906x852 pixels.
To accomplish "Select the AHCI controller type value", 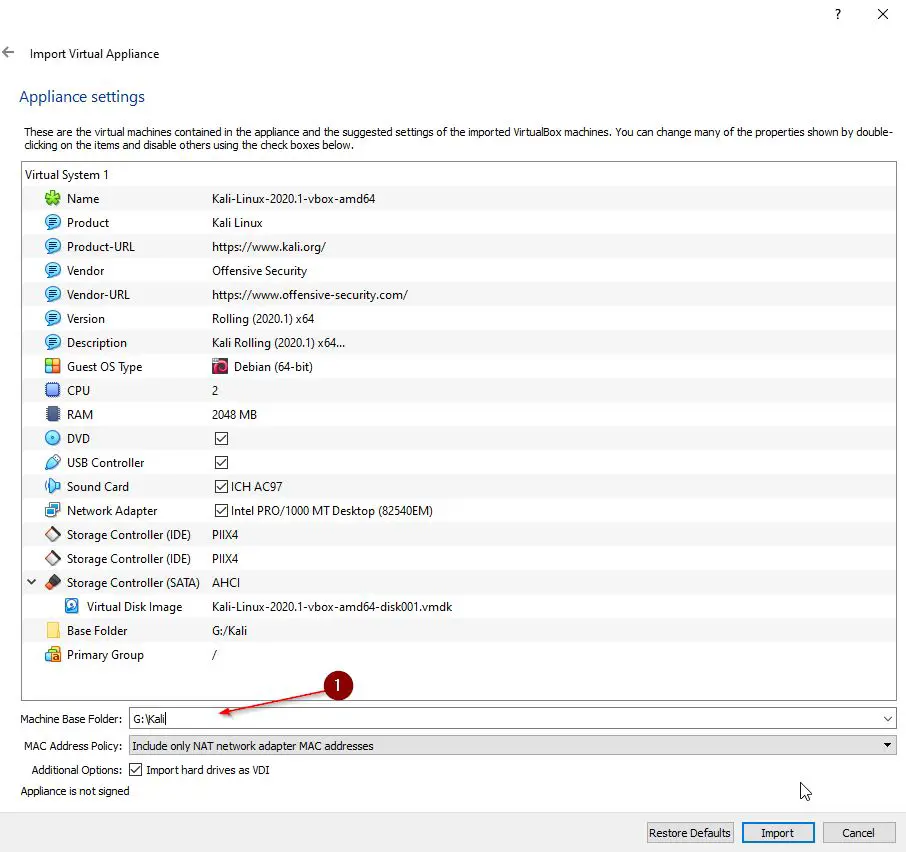I will 226,583.
